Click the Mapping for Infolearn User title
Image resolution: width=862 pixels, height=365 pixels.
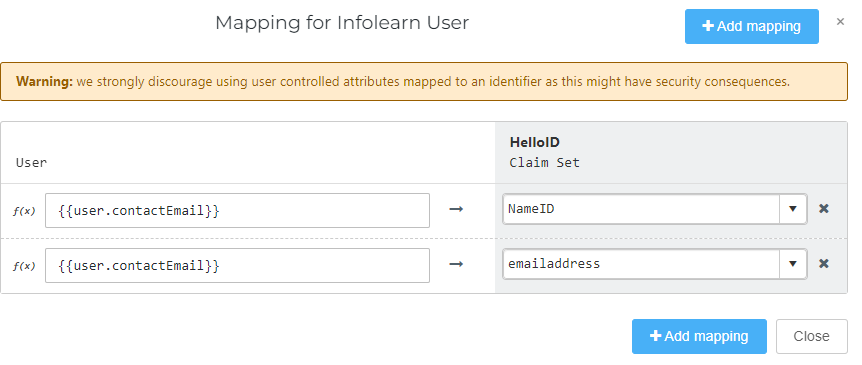[x=342, y=23]
